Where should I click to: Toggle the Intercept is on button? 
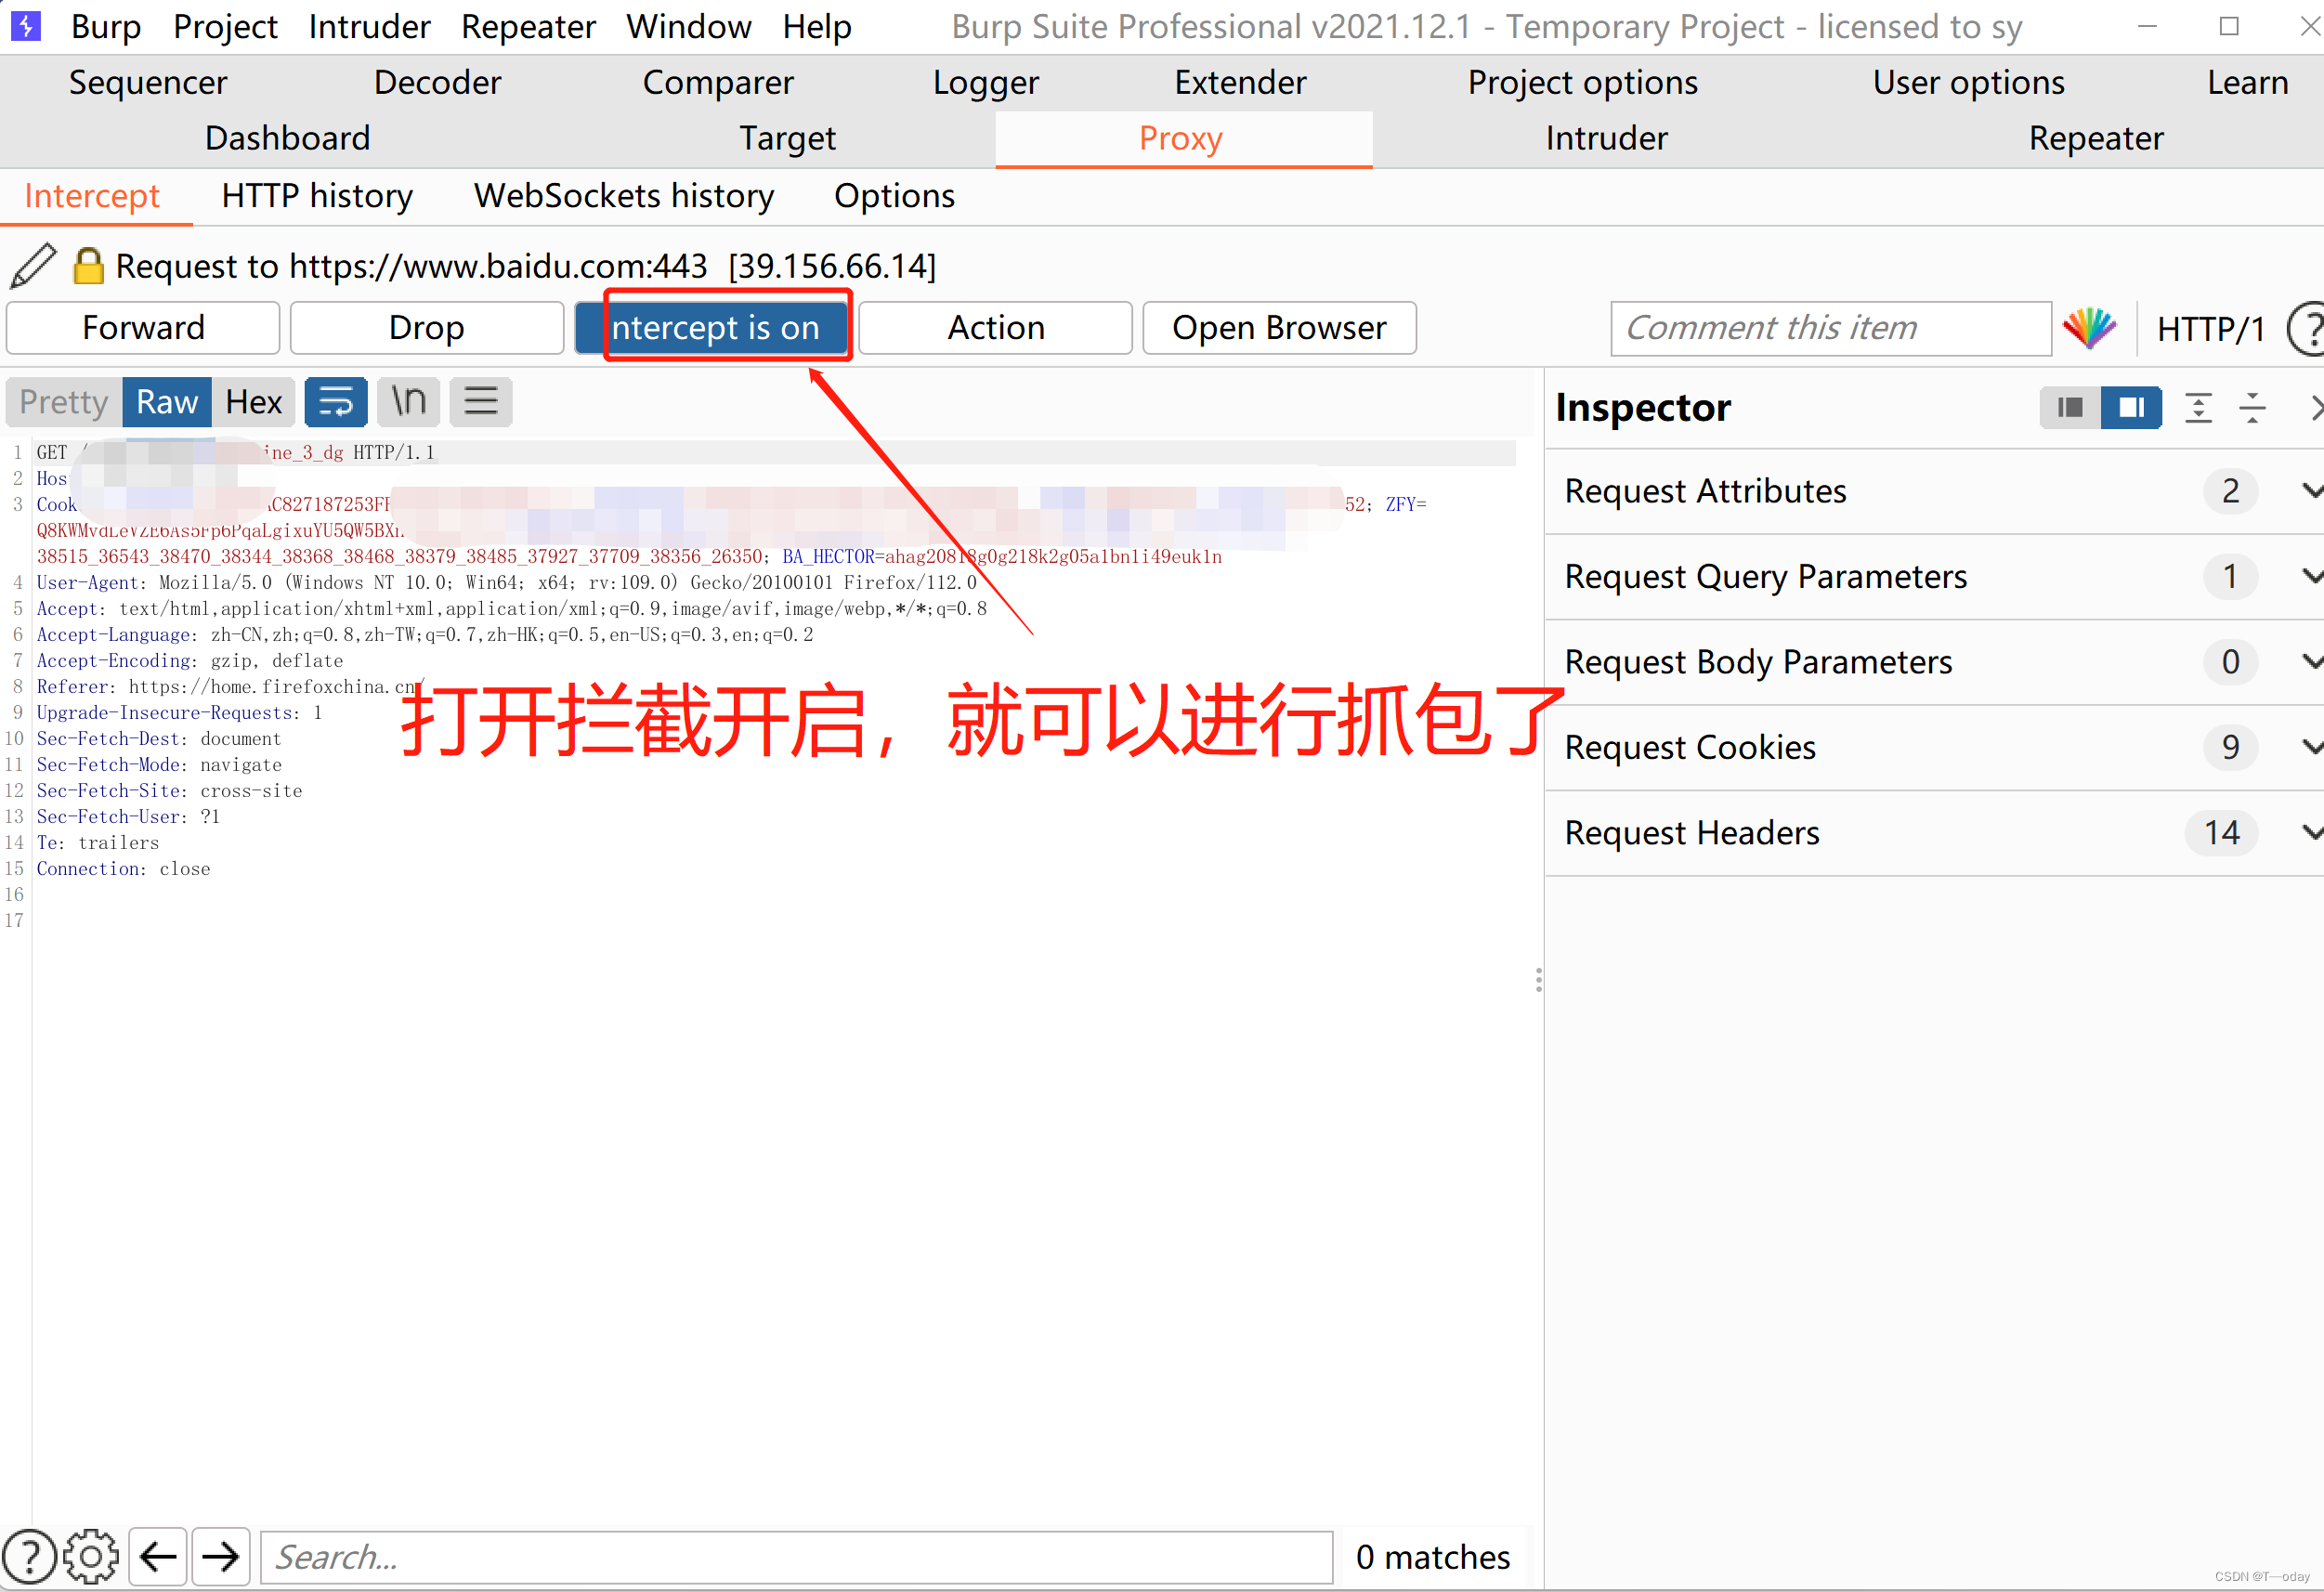[x=714, y=328]
